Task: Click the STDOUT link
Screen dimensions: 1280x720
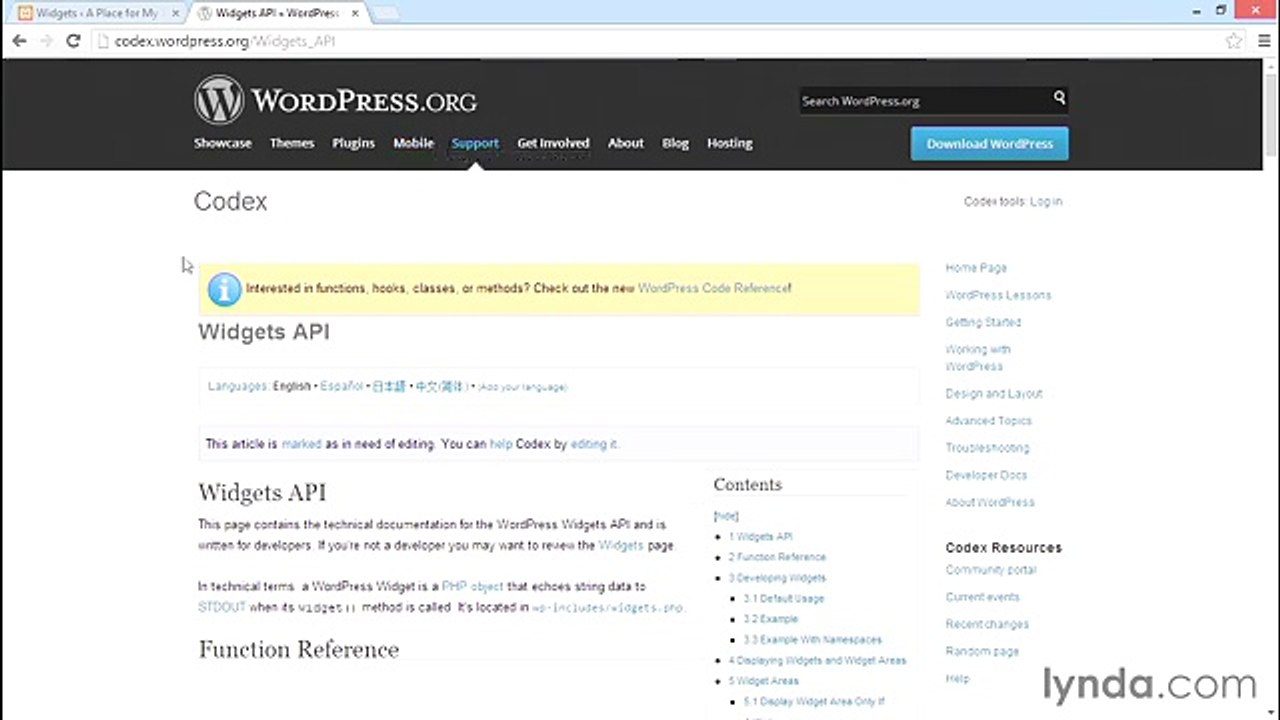Action: click(x=221, y=607)
